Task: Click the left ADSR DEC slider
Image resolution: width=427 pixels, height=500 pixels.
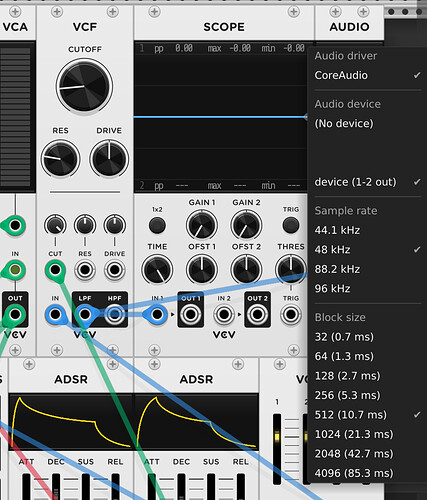Action: 56,487
